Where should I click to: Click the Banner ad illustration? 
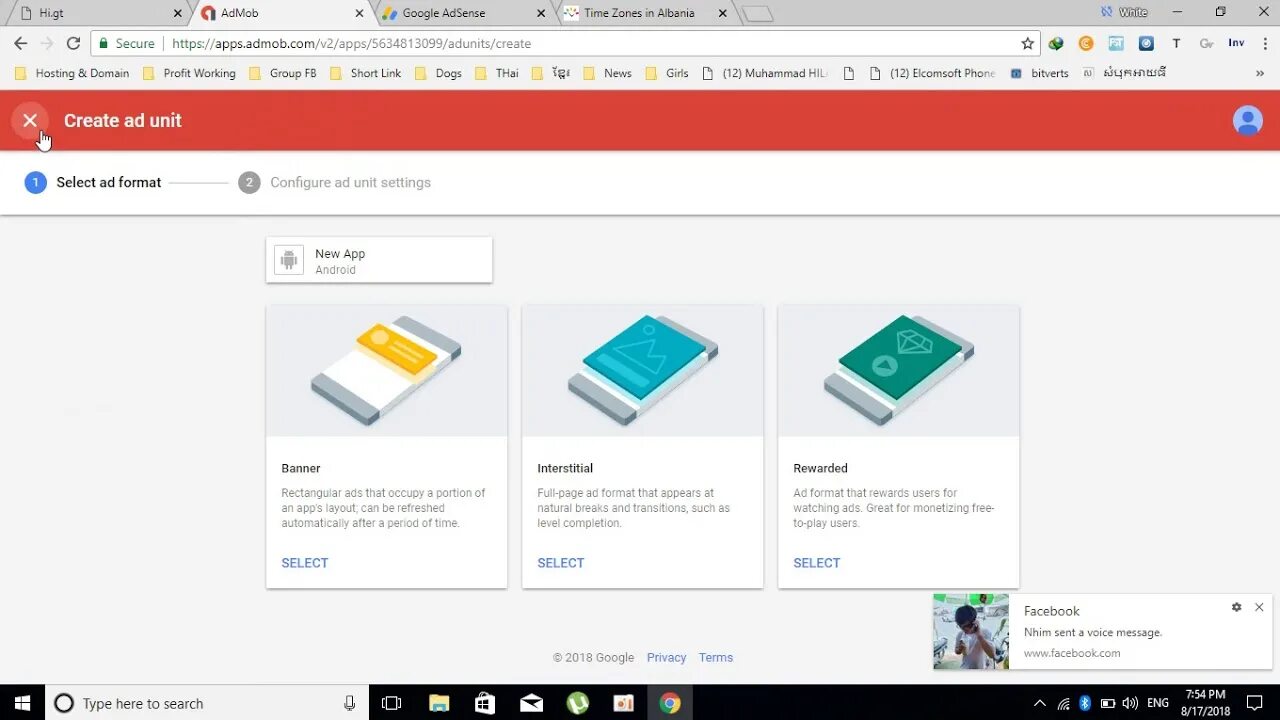pos(386,371)
